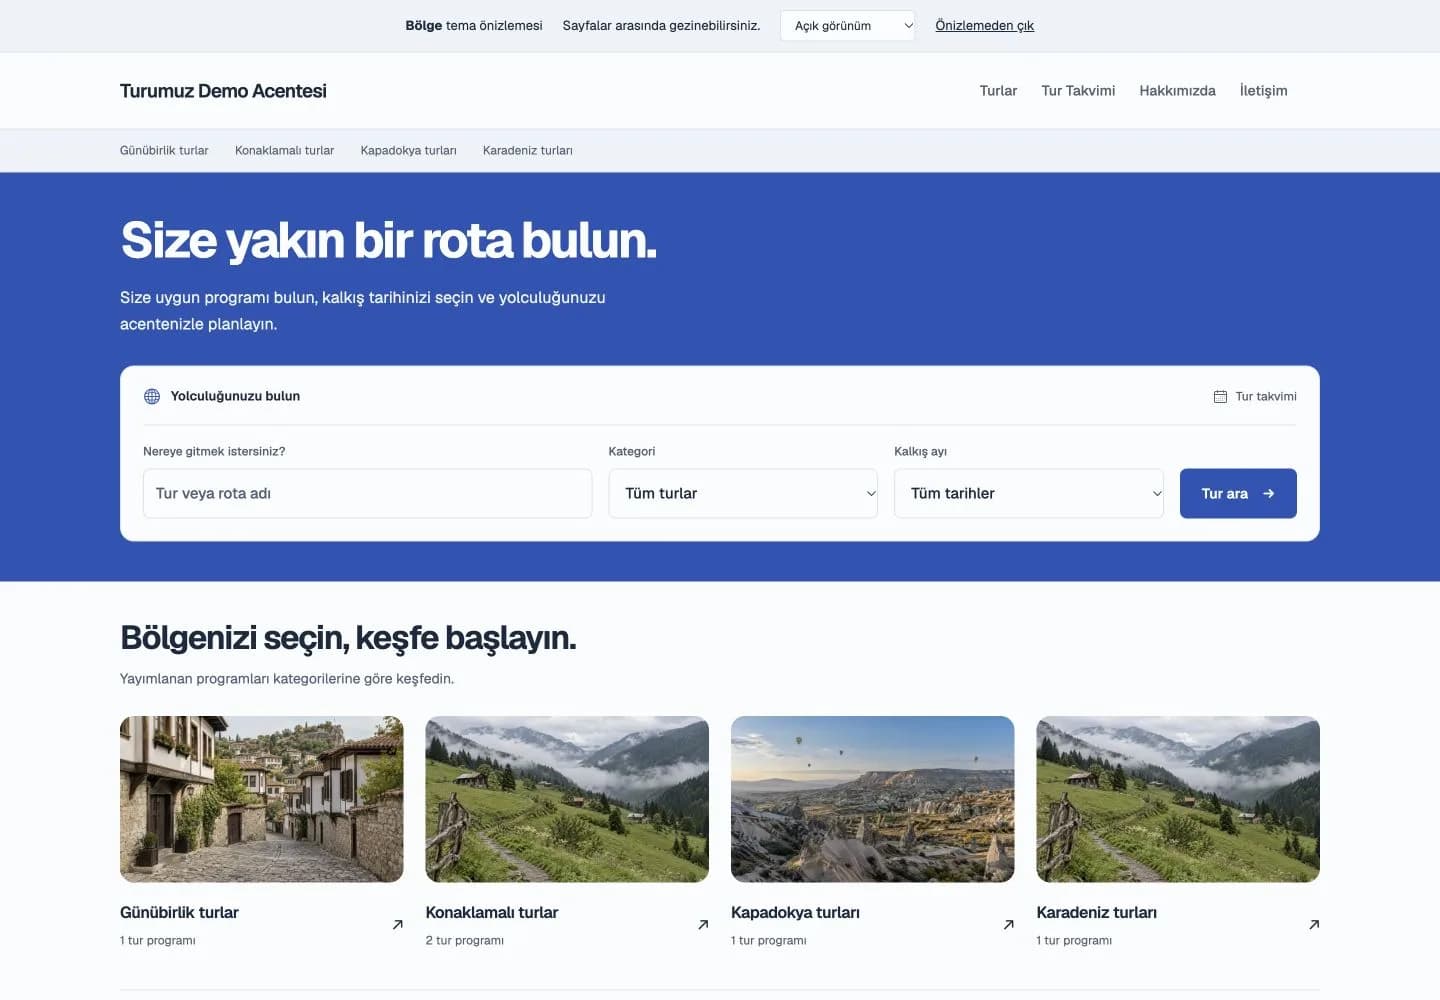This screenshot has height=1000, width=1440.
Task: Click the 'Yayımlanan programları kategorilerine göre keşfedin.' text
Action: click(x=287, y=679)
